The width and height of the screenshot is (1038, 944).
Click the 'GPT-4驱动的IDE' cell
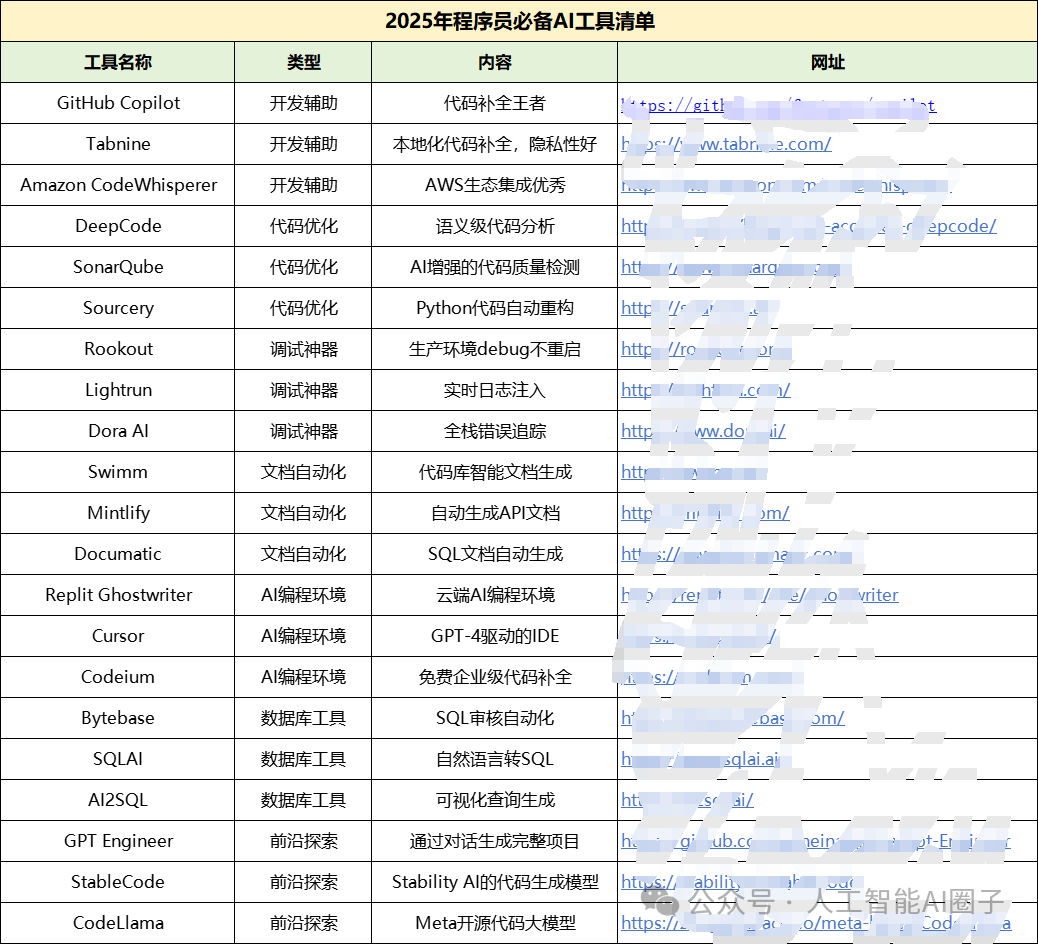point(495,636)
